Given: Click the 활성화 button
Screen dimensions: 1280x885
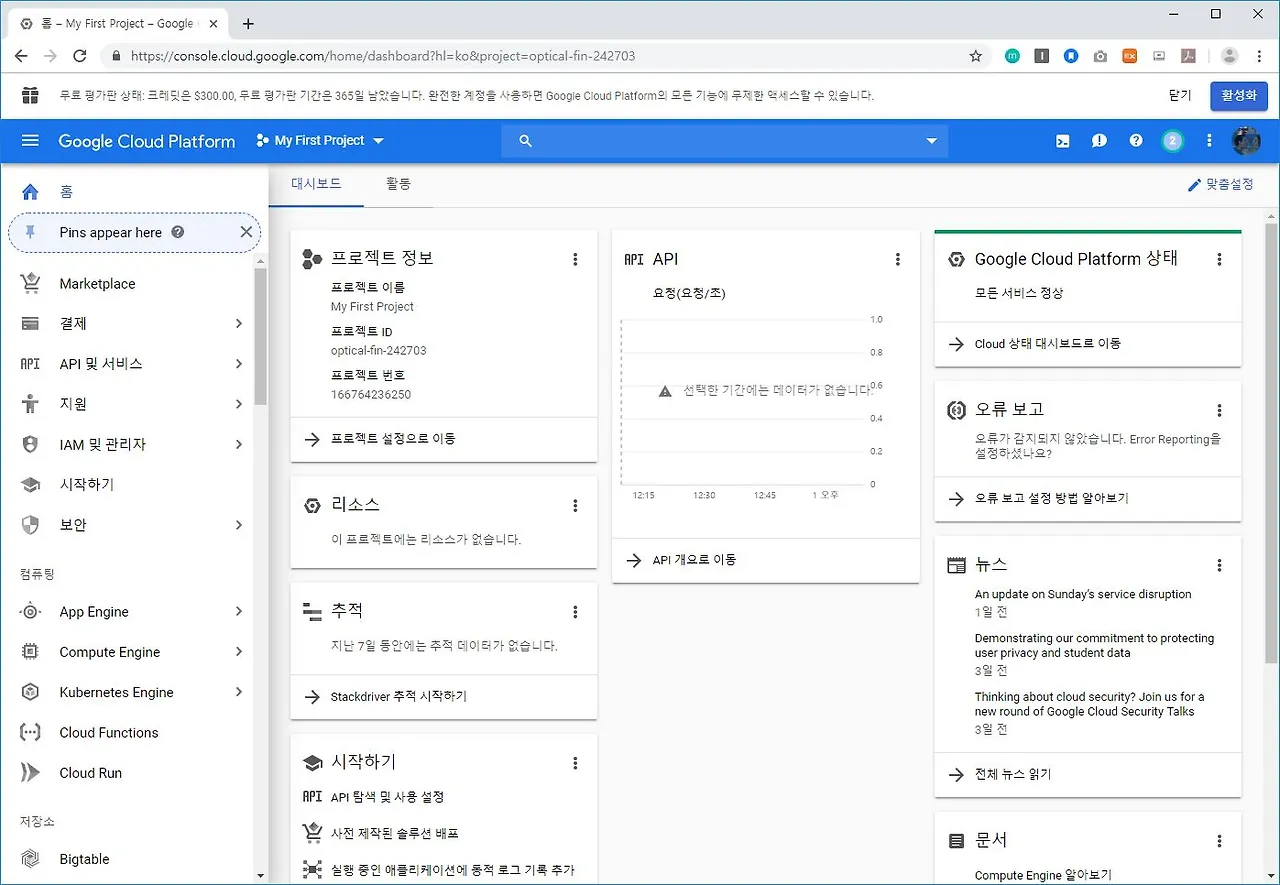Looking at the screenshot, I should [x=1239, y=96].
